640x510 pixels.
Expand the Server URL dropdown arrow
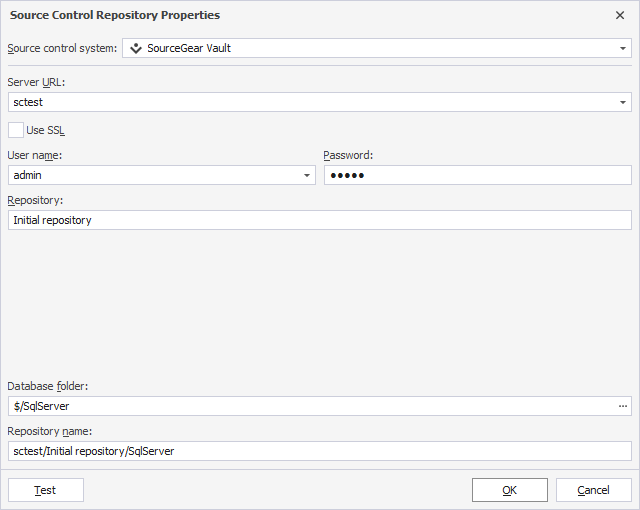point(622,102)
